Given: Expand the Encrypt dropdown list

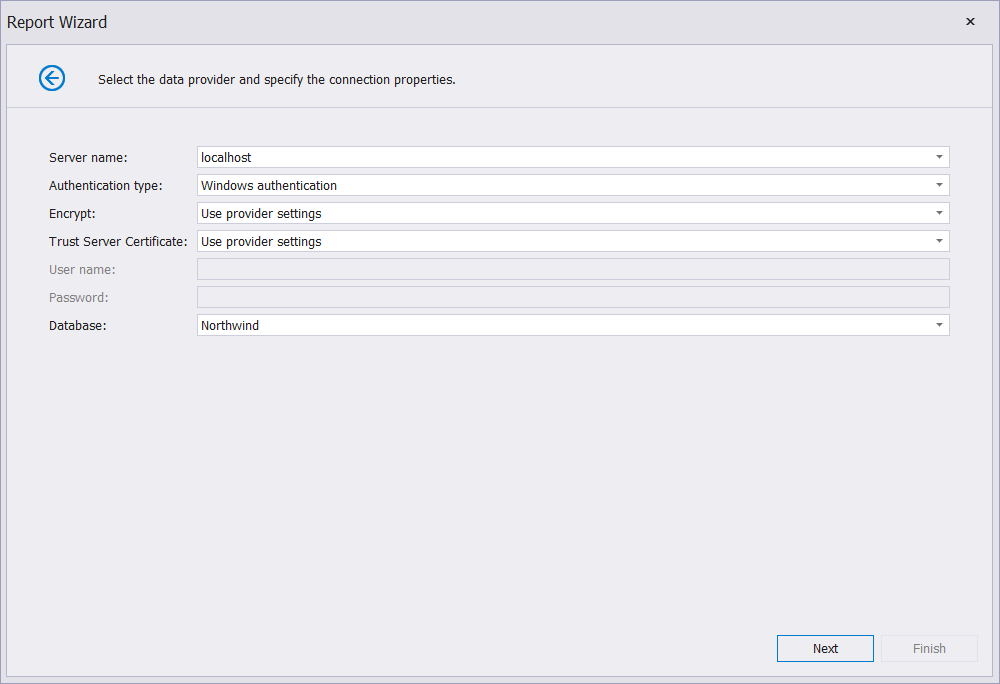Looking at the screenshot, I should [x=939, y=213].
